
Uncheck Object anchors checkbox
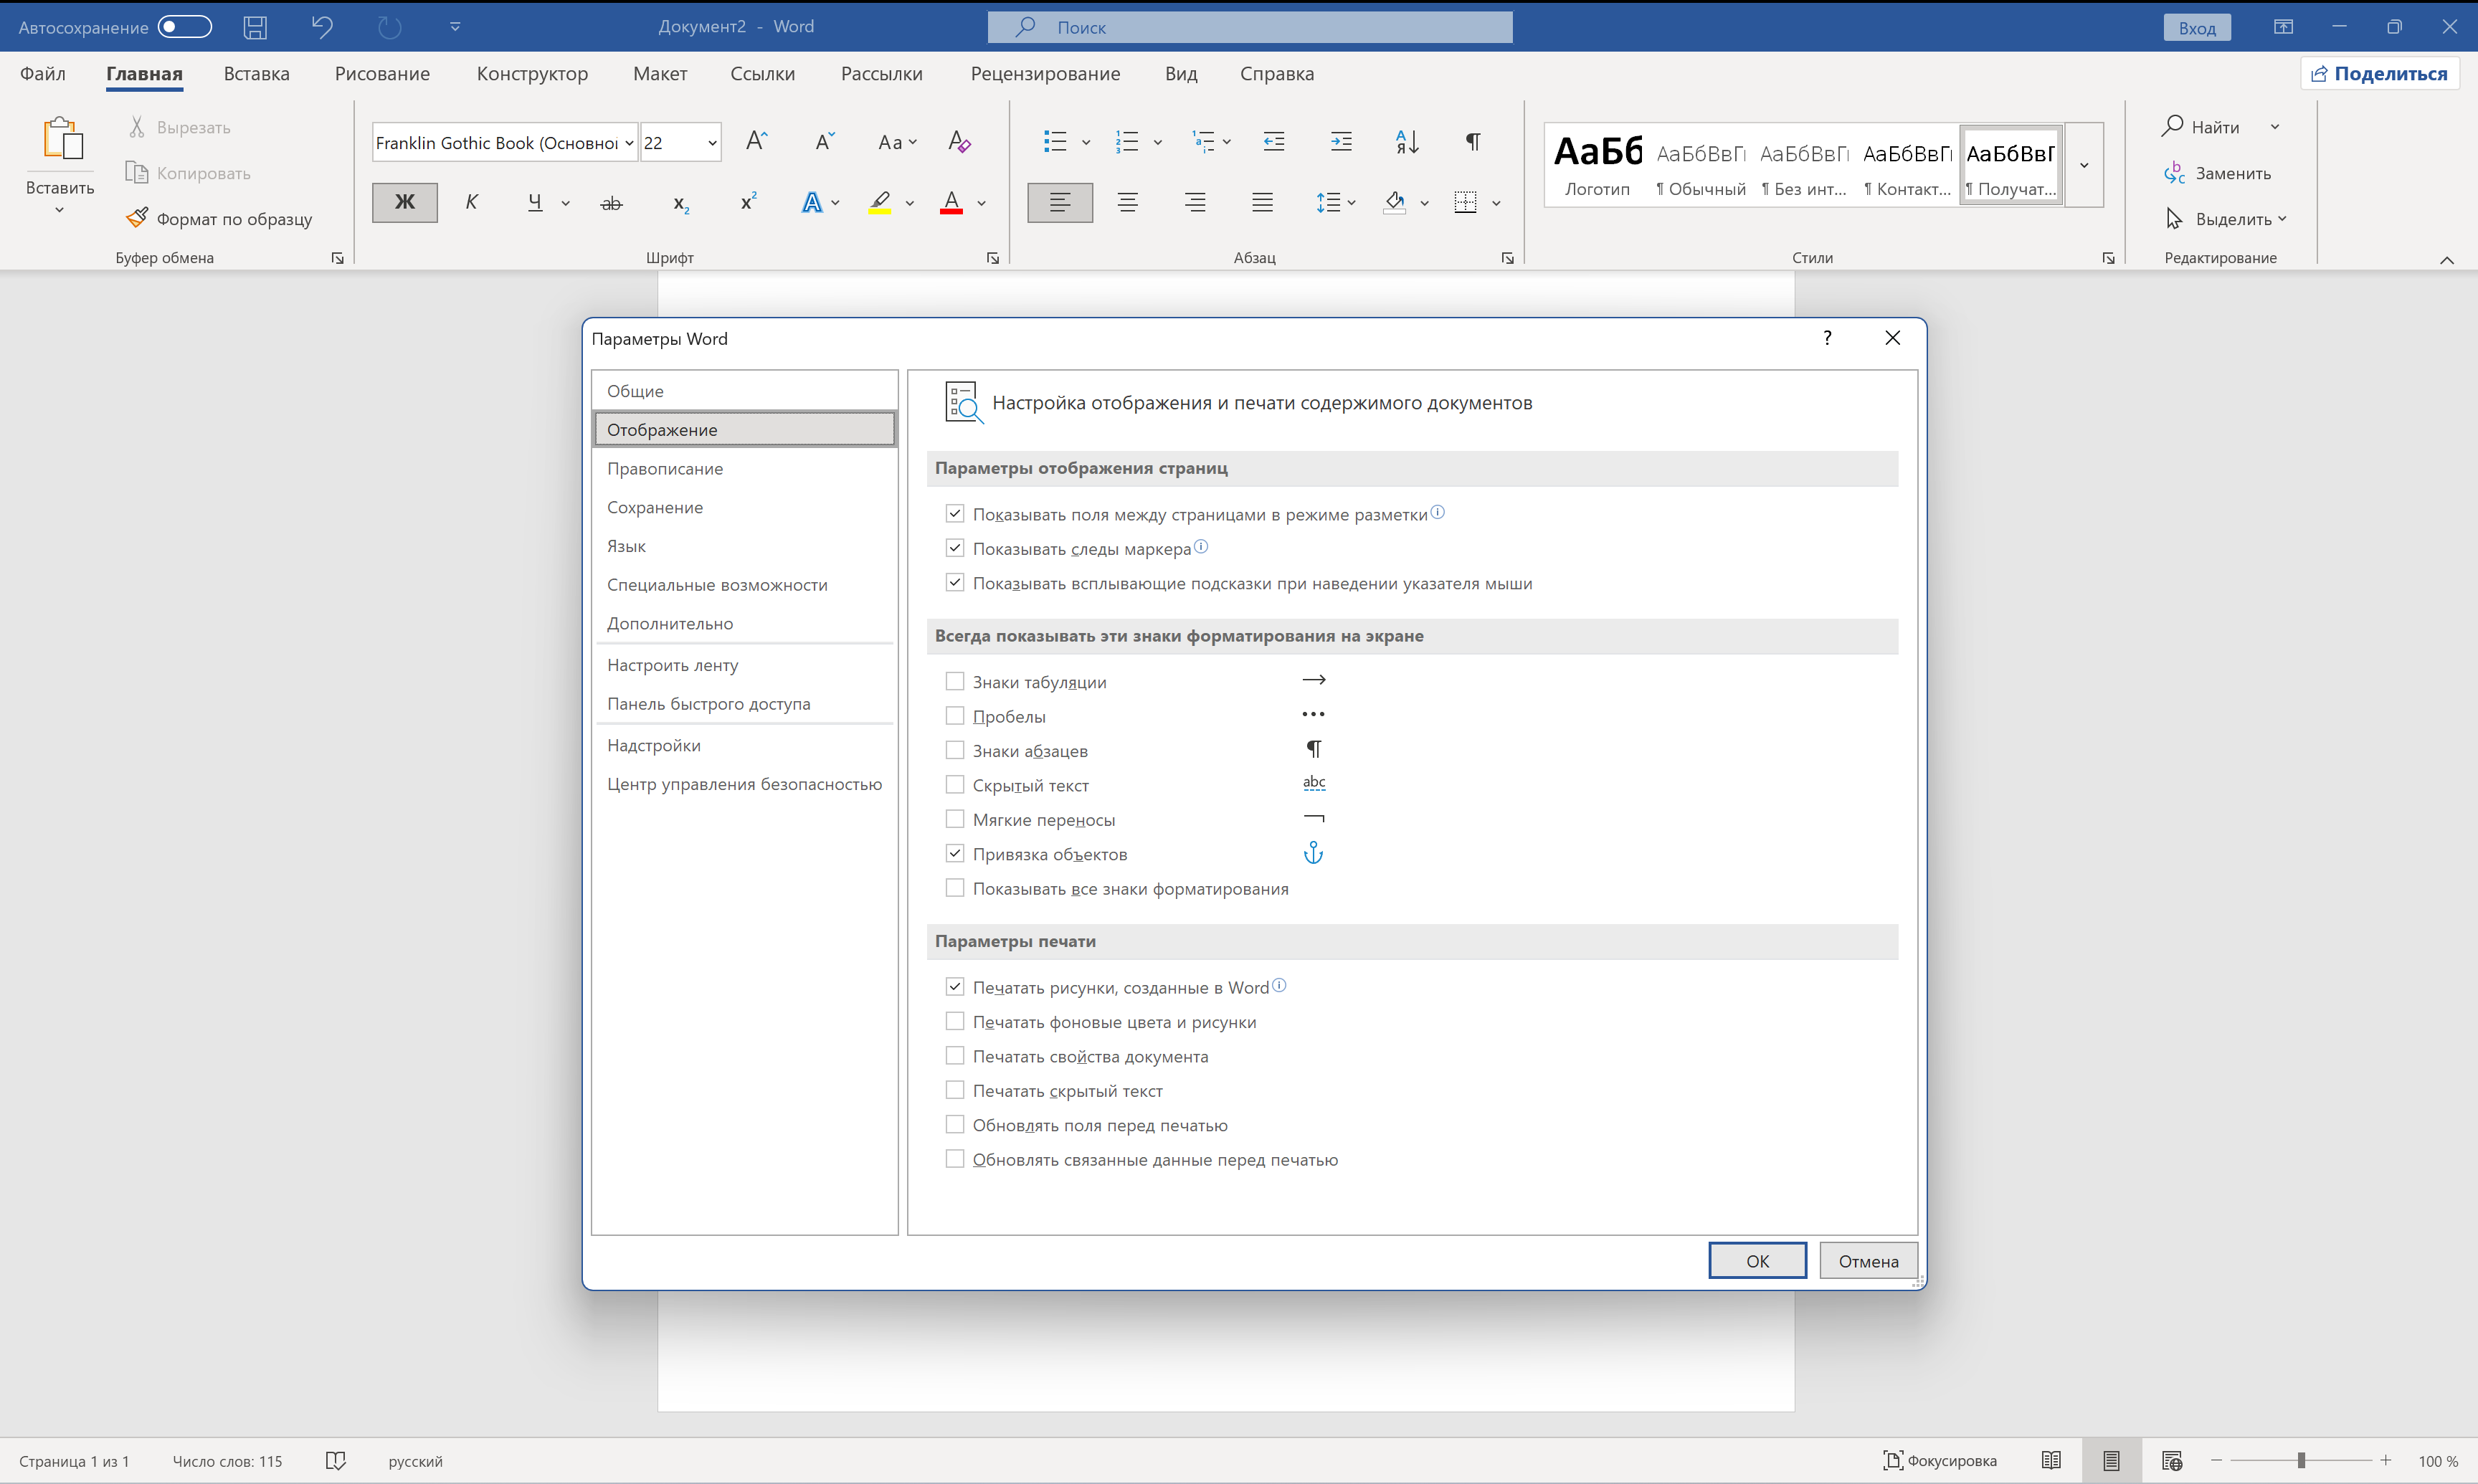(954, 853)
